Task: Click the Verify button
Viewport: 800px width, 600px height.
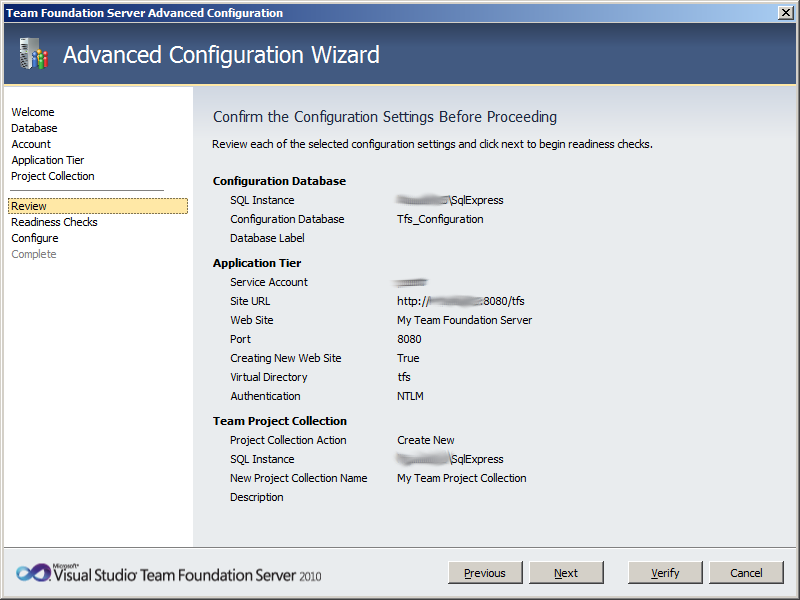Action: pos(665,572)
